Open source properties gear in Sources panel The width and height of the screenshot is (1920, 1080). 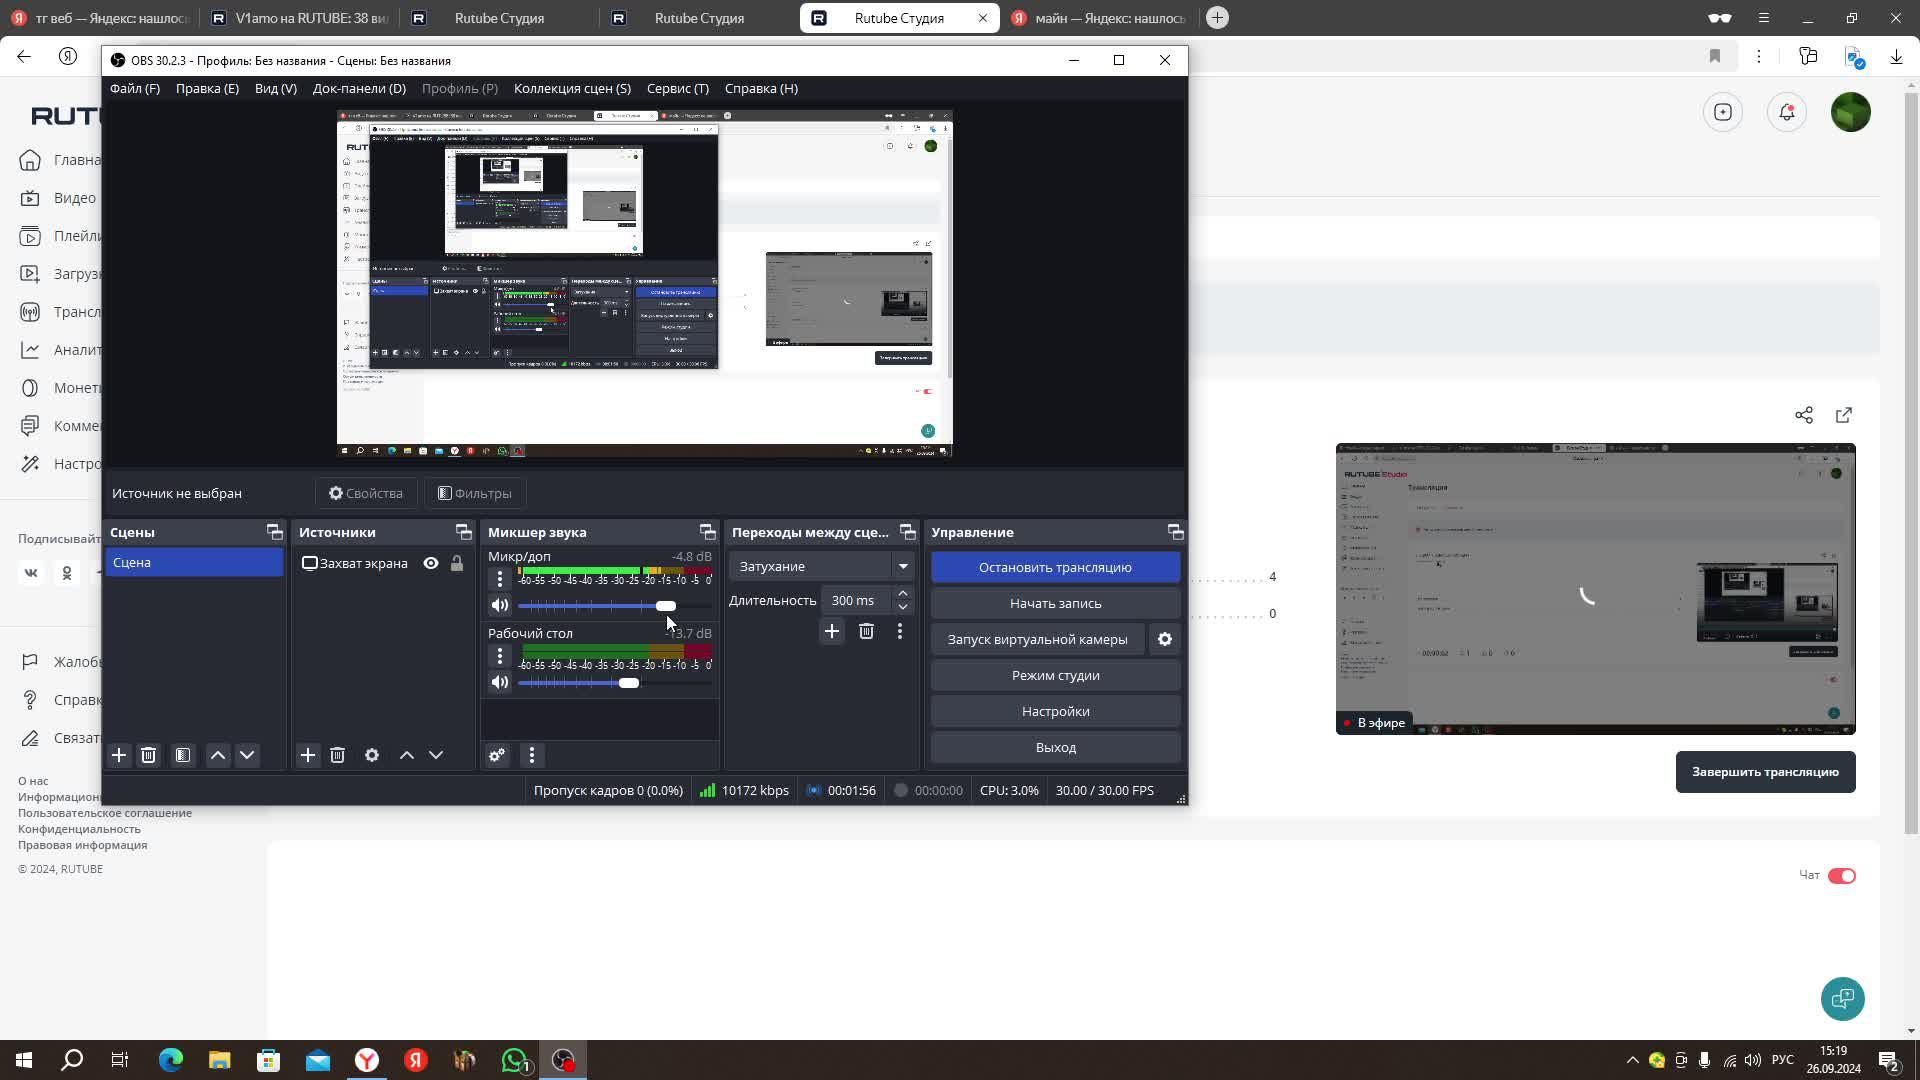pos(372,755)
